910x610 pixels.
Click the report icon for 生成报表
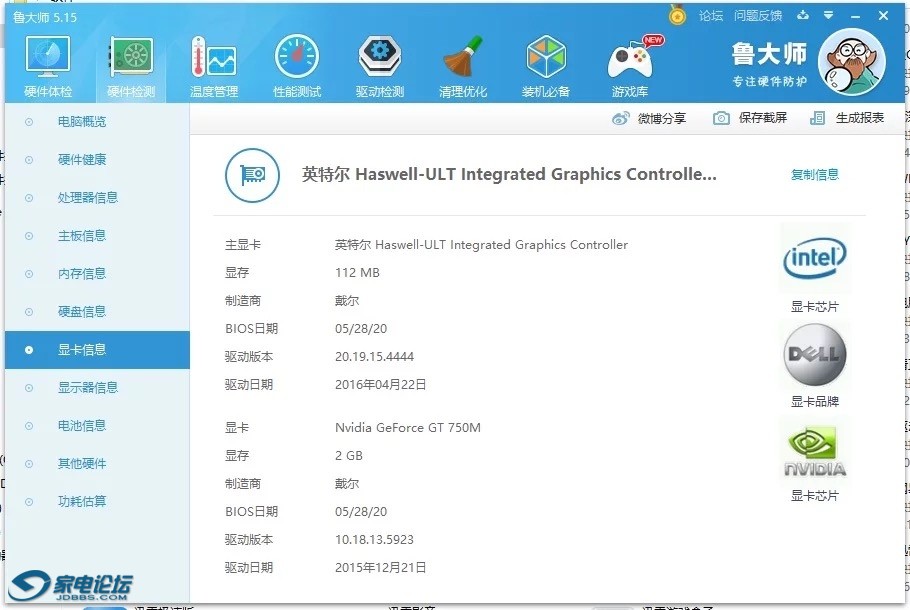(x=817, y=118)
